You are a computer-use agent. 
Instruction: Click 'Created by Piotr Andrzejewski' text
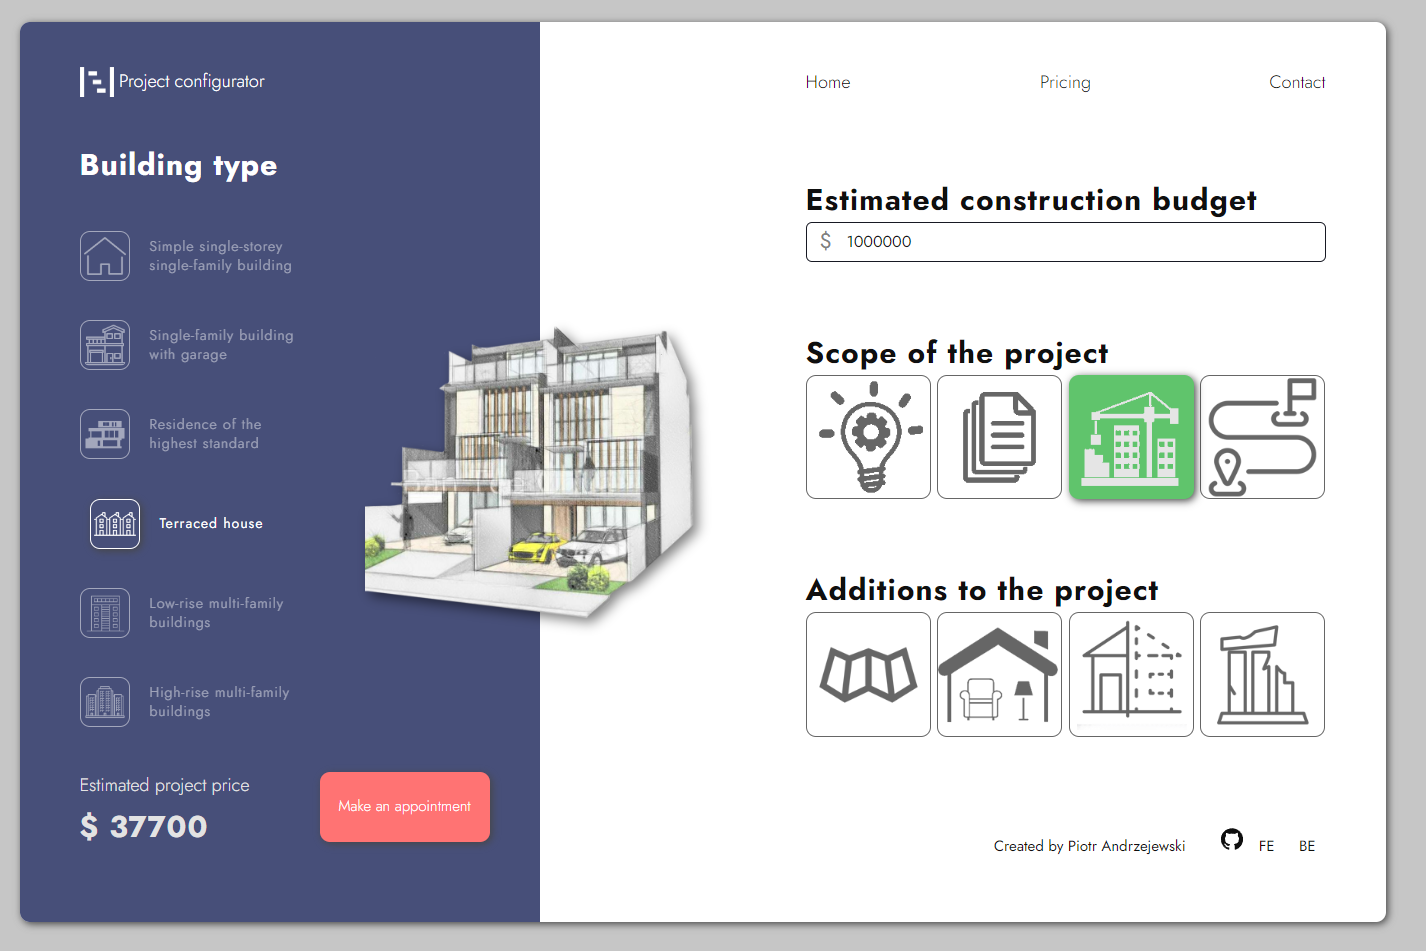click(x=1089, y=846)
